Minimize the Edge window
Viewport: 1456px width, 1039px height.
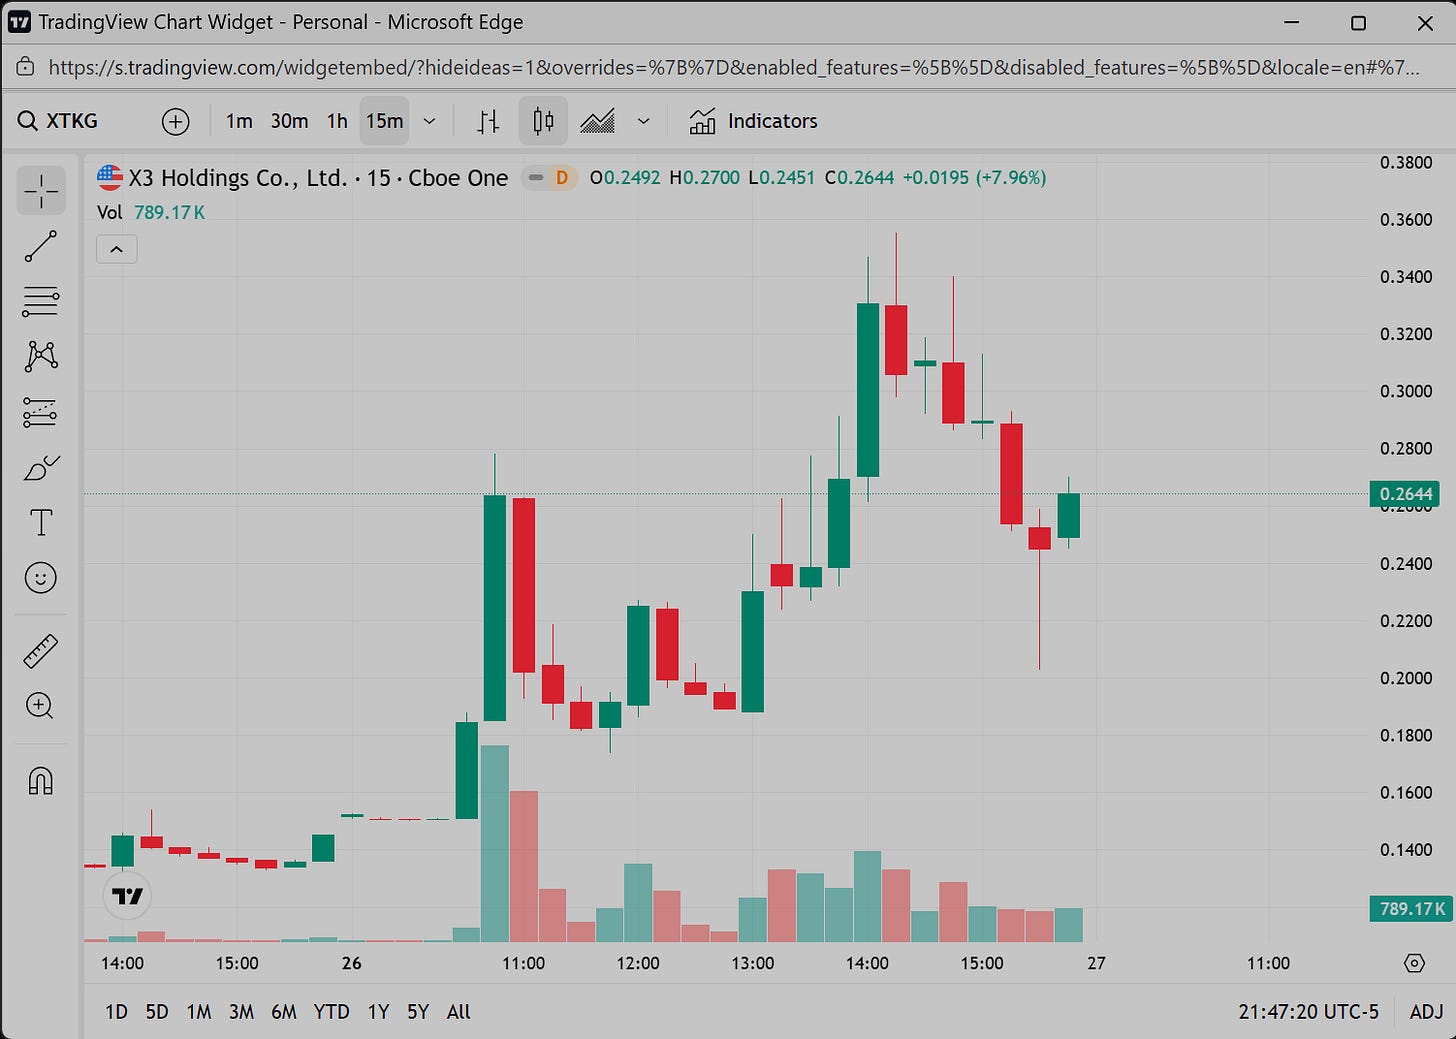(x=1292, y=22)
